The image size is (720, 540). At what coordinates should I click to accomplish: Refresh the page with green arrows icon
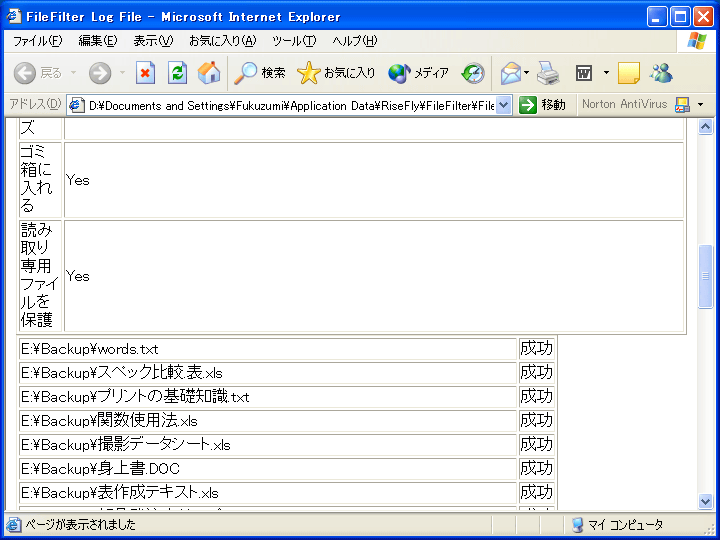(177, 73)
